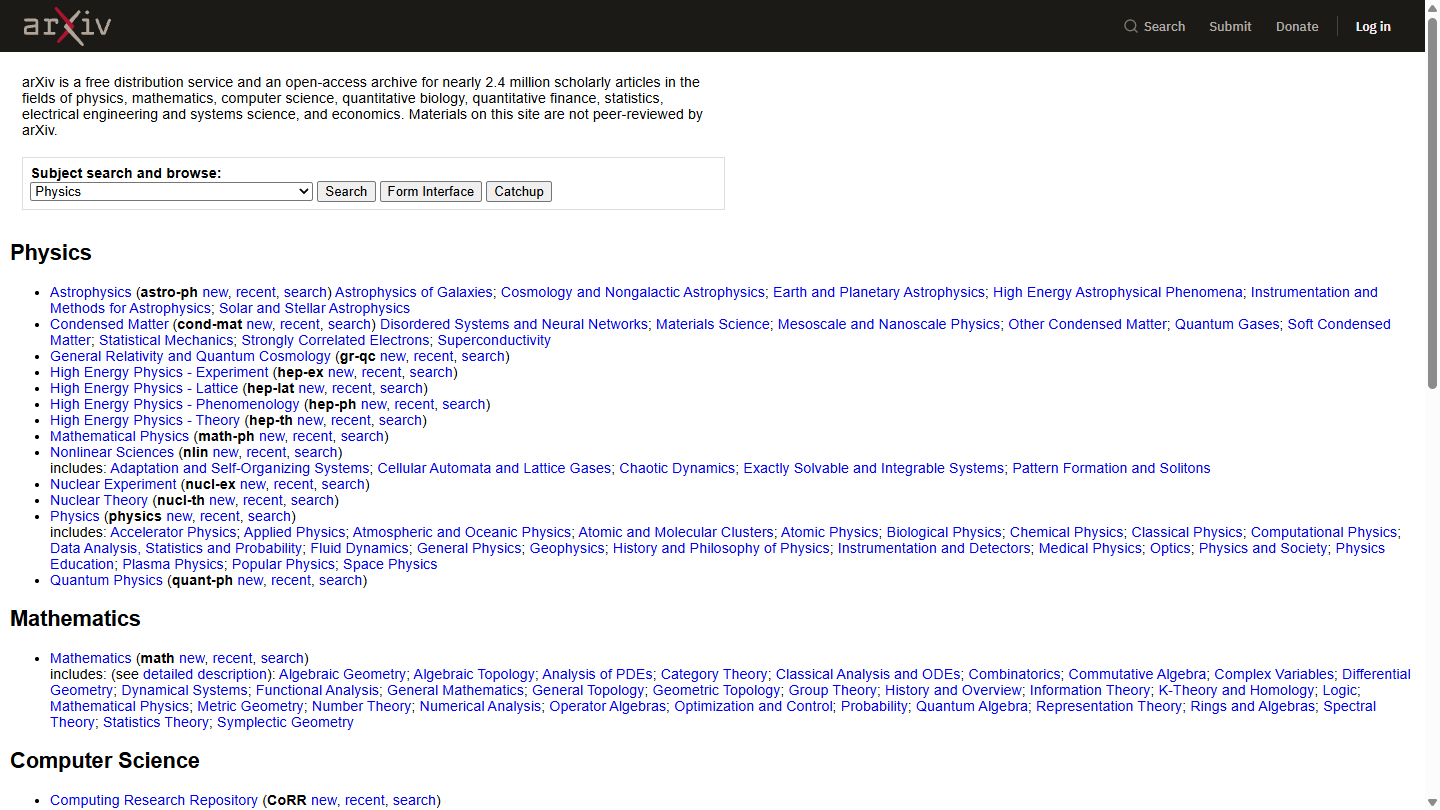Open search for gr-qc archive
The image size is (1440, 810).
(x=483, y=356)
